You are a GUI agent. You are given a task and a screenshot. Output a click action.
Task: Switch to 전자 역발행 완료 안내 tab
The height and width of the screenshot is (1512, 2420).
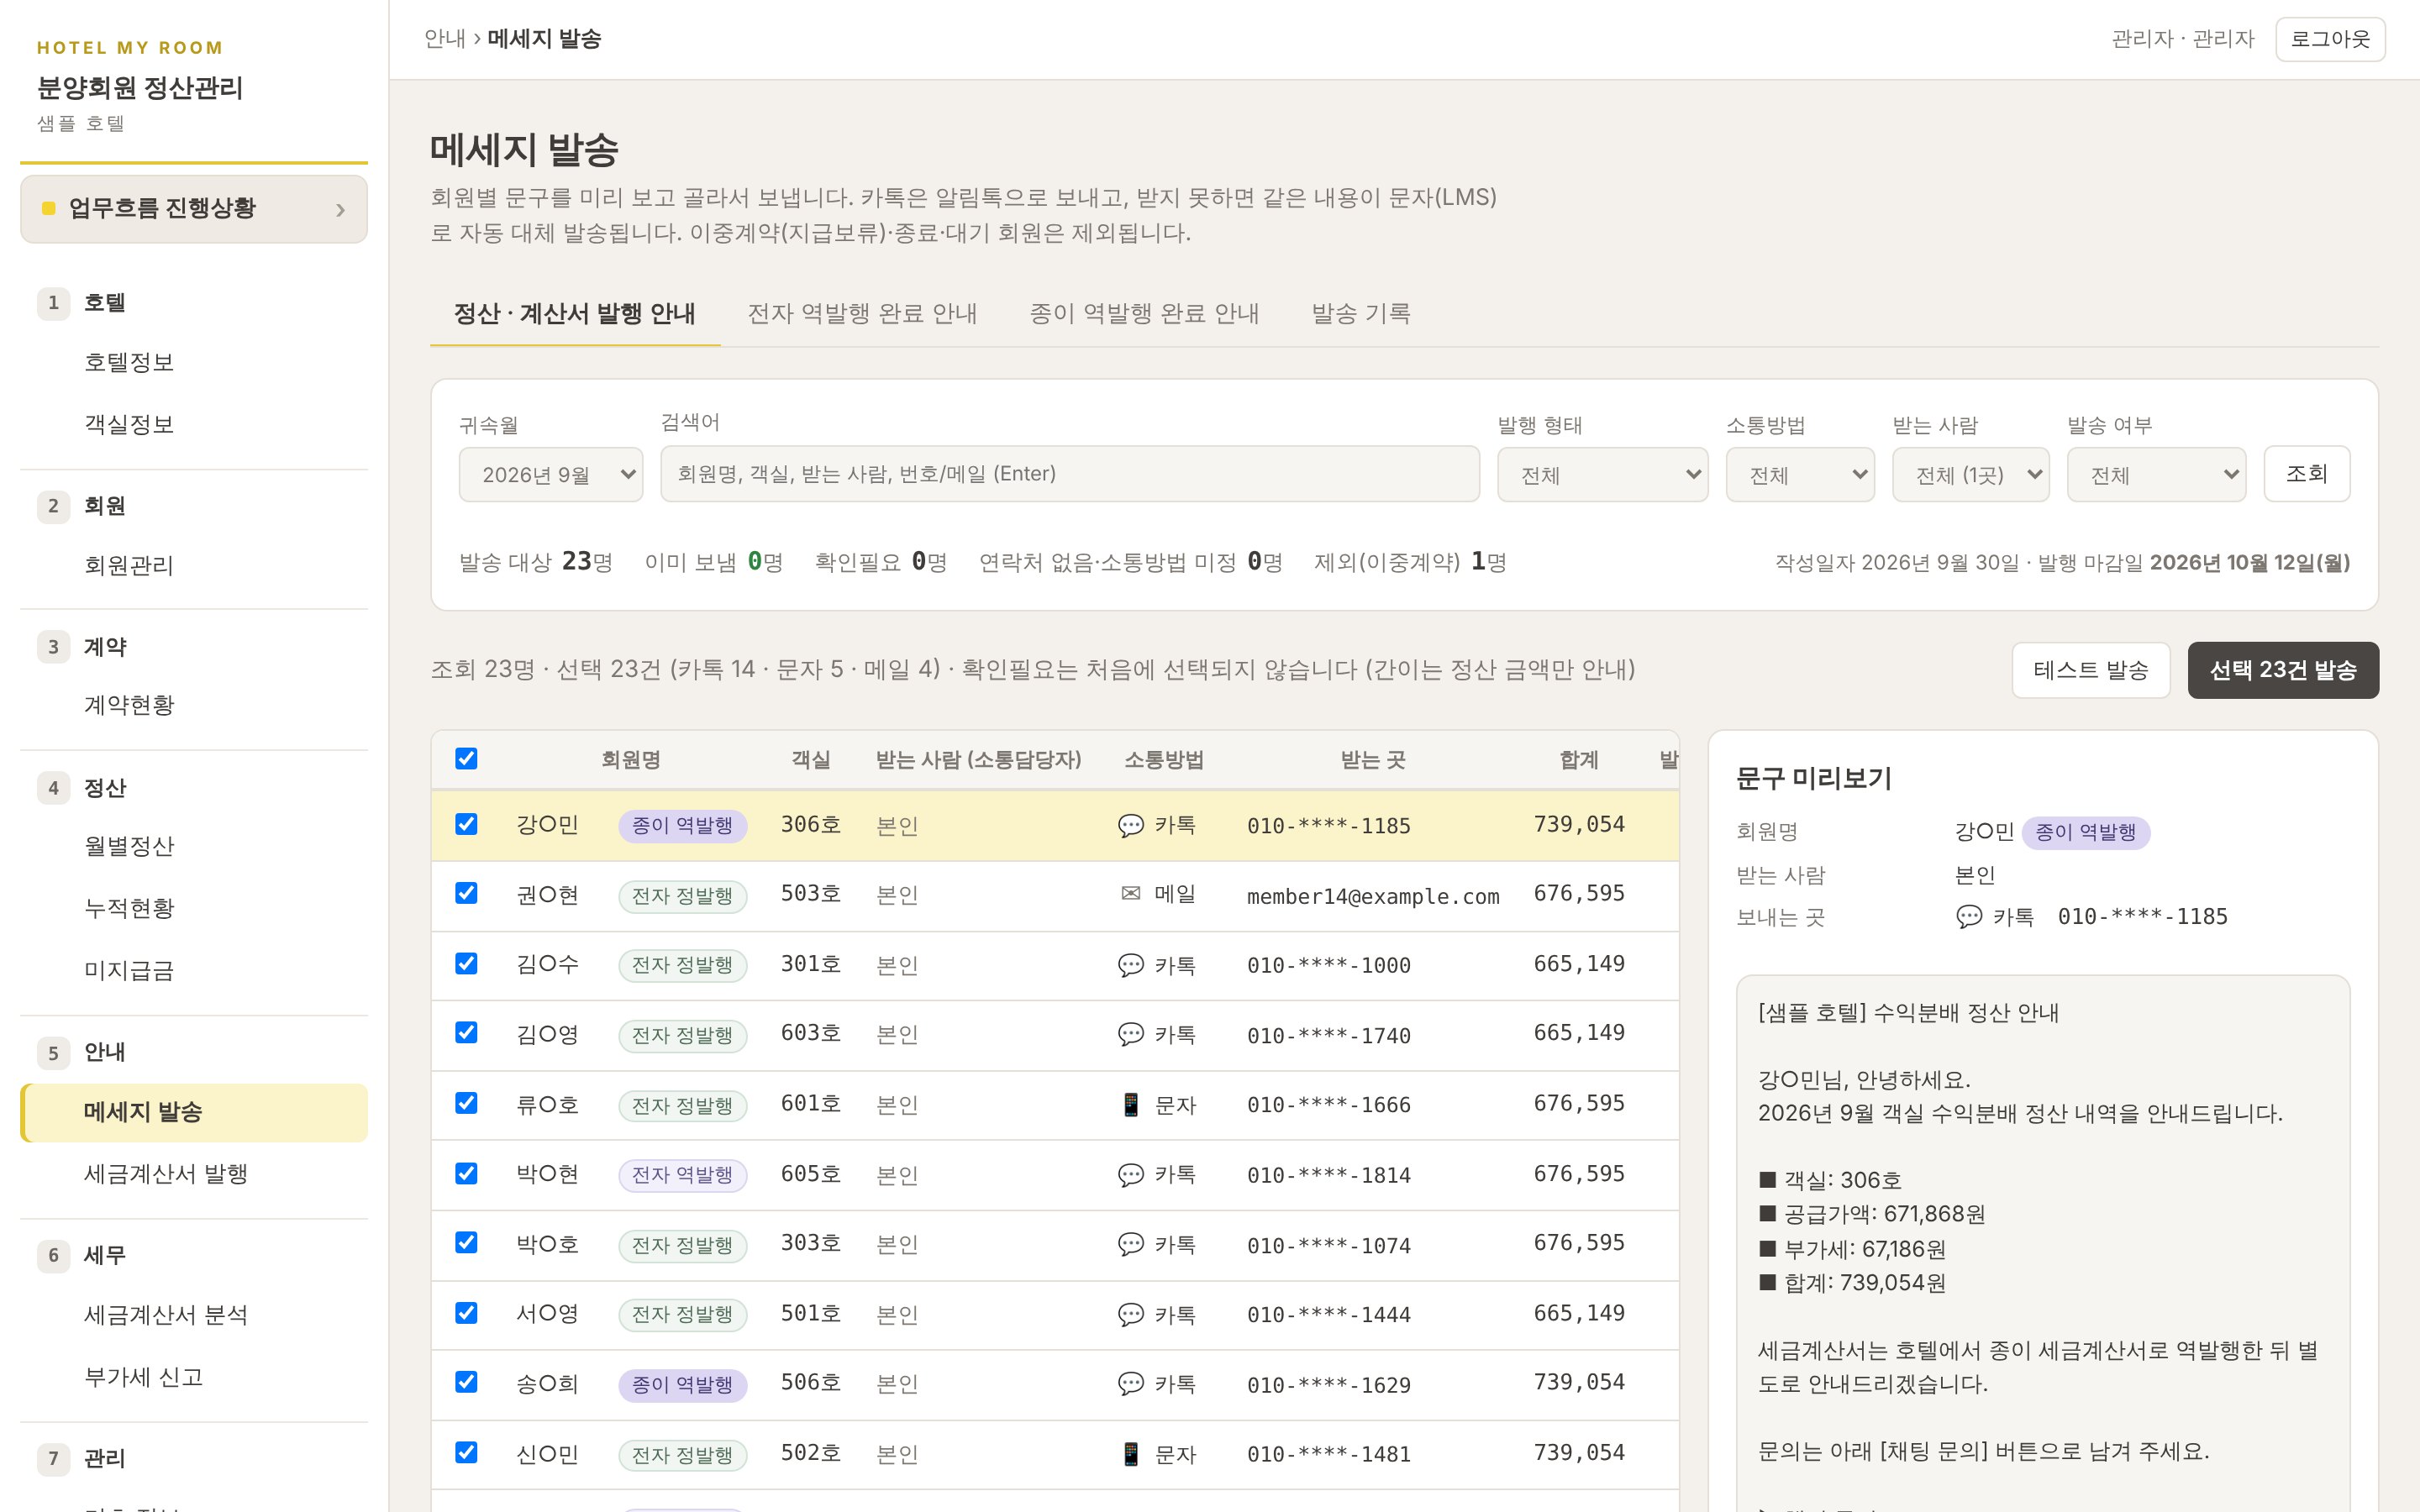pyautogui.click(x=862, y=313)
